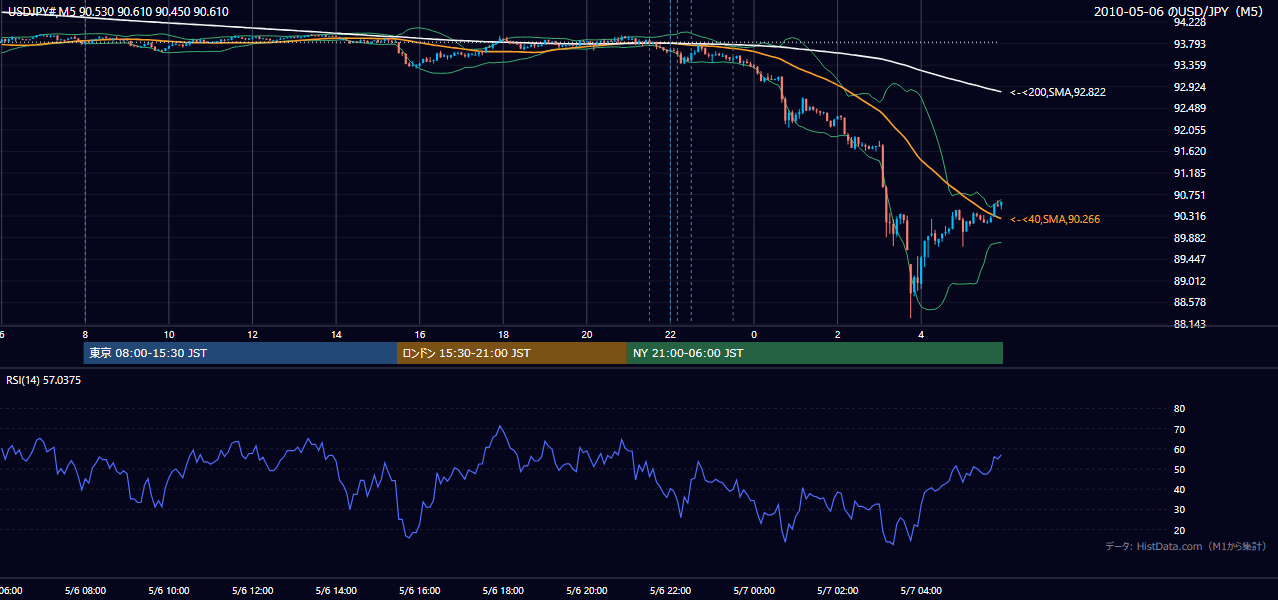The height and width of the screenshot is (600, 1278).
Task: Click price level 89.447 on price axis
Action: [x=1189, y=260]
